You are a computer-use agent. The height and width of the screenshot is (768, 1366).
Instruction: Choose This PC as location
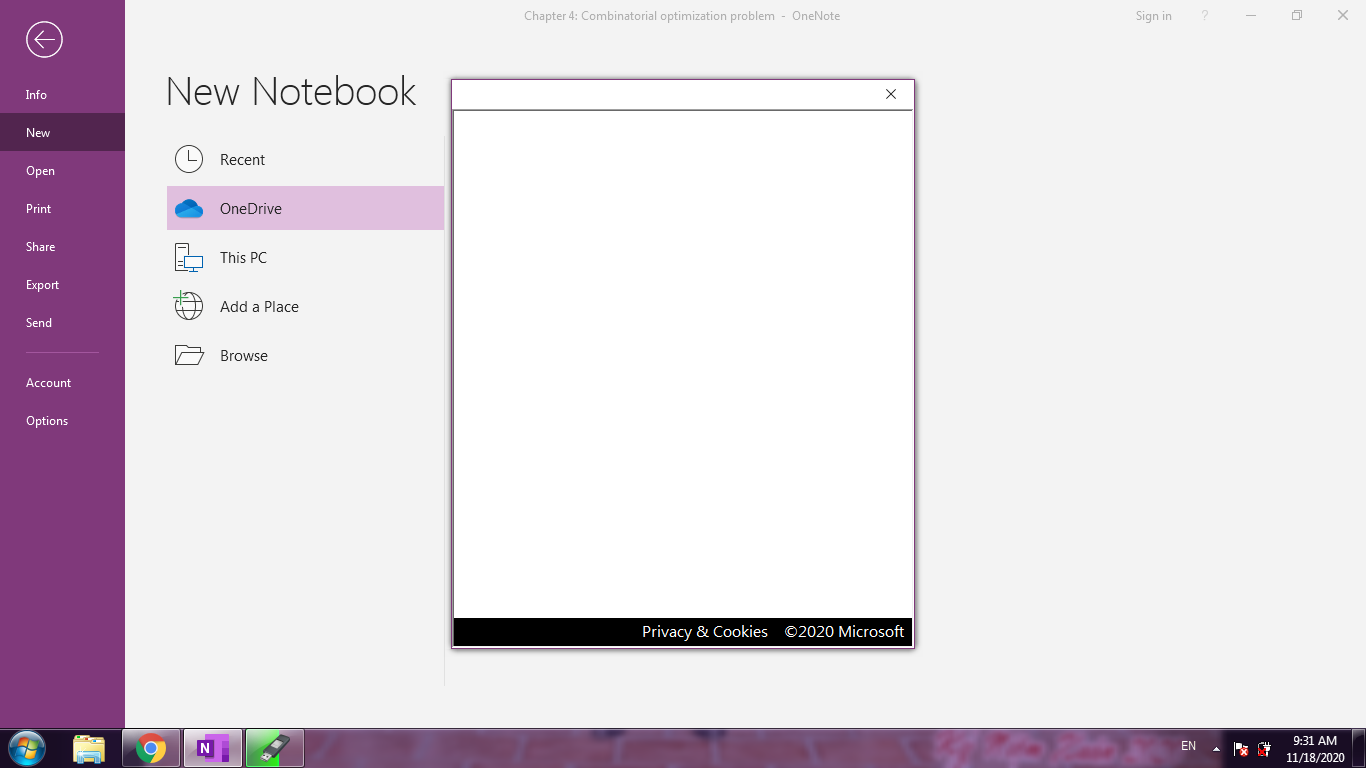tap(305, 258)
